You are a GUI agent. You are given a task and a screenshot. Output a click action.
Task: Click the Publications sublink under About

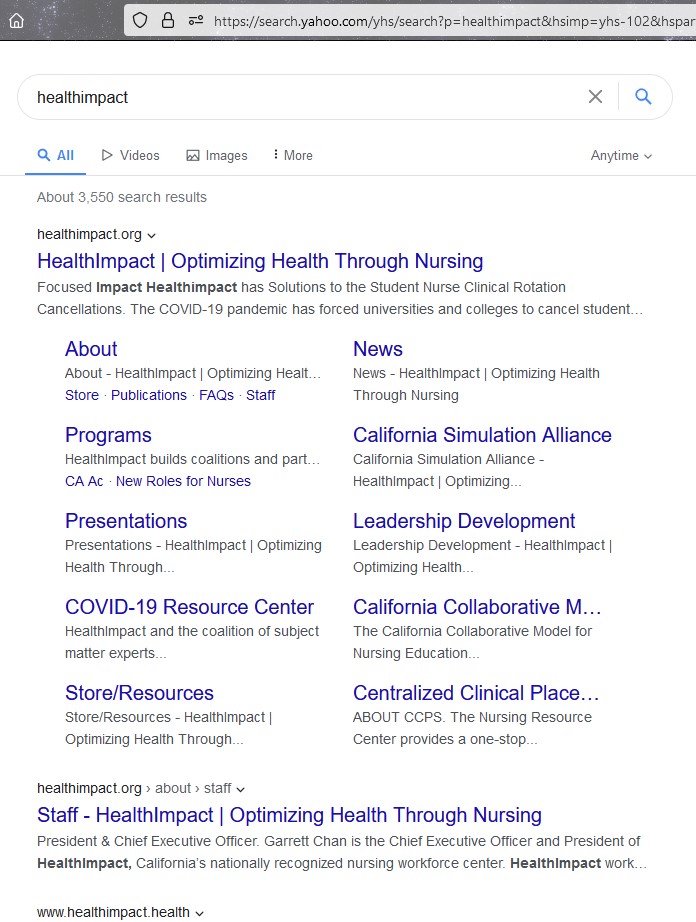149,395
